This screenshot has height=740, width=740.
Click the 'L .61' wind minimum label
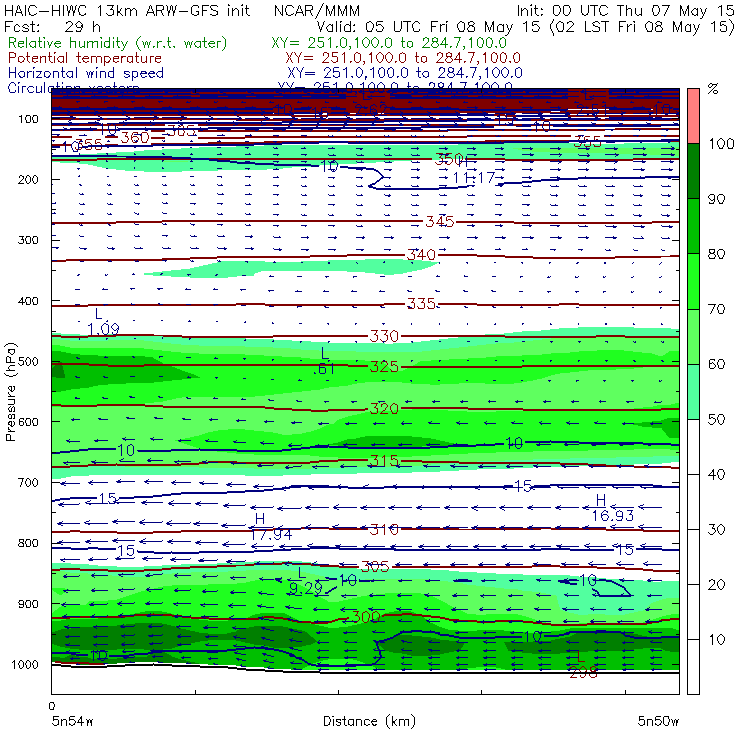(324, 361)
